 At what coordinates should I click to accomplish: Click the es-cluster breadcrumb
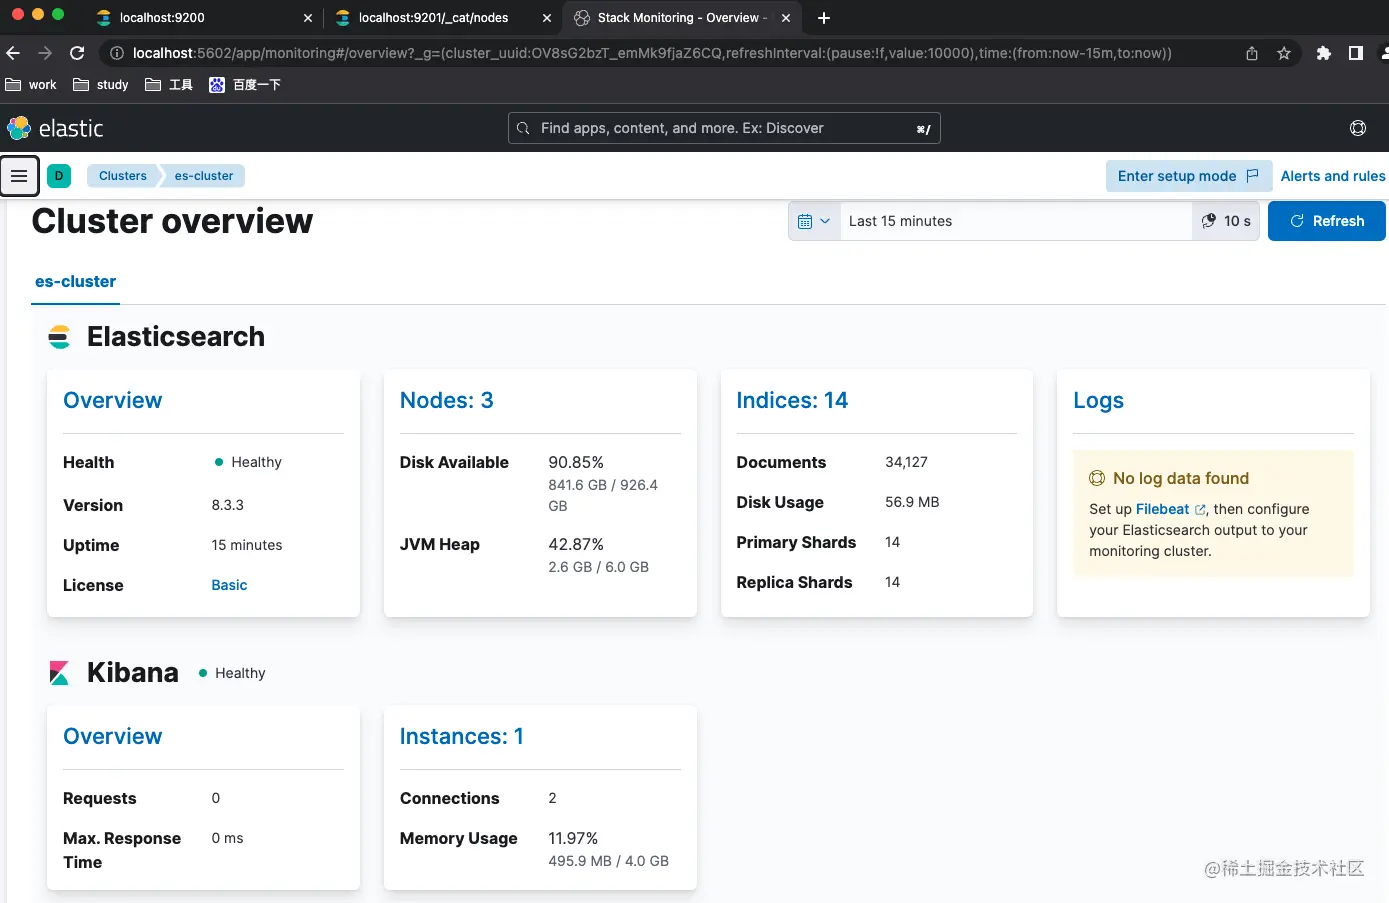(x=204, y=176)
